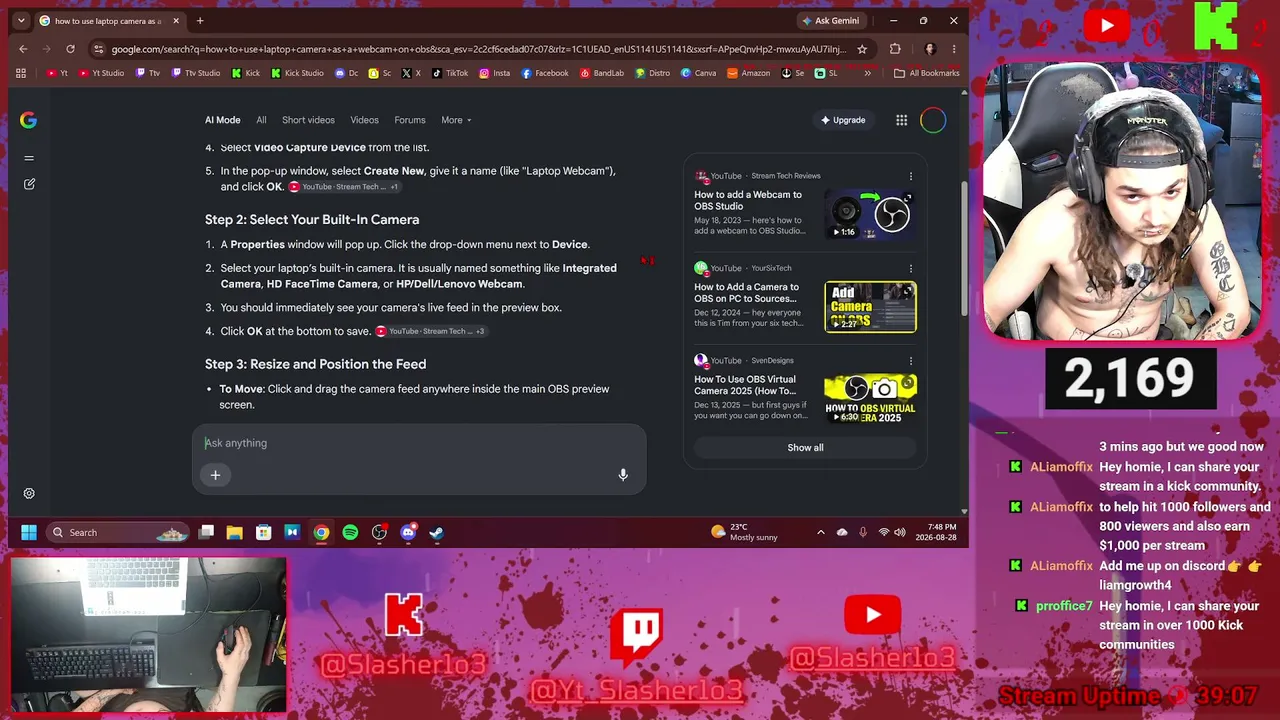Open the source chip after 'click OK' in step 5

click(345, 187)
